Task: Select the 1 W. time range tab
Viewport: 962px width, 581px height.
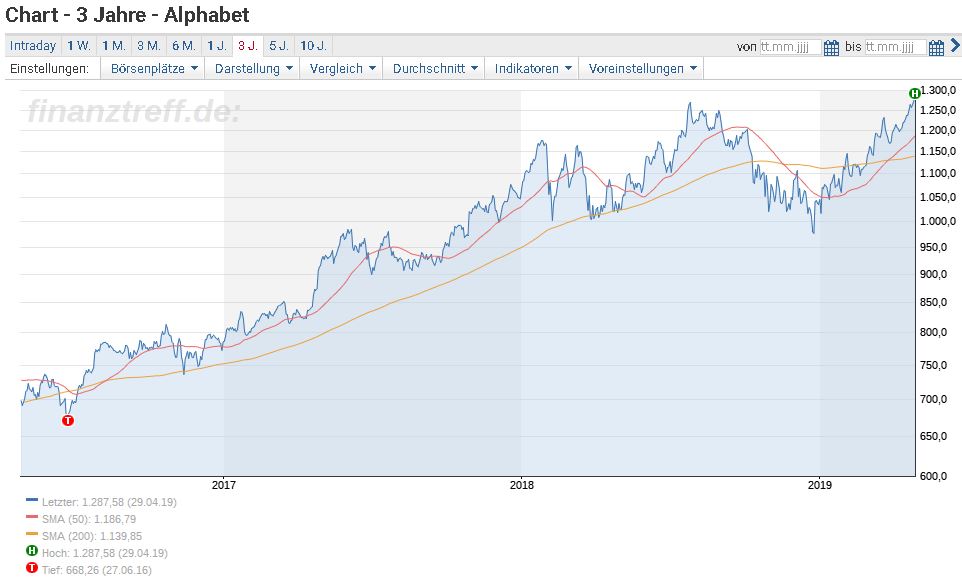Action: click(x=79, y=45)
